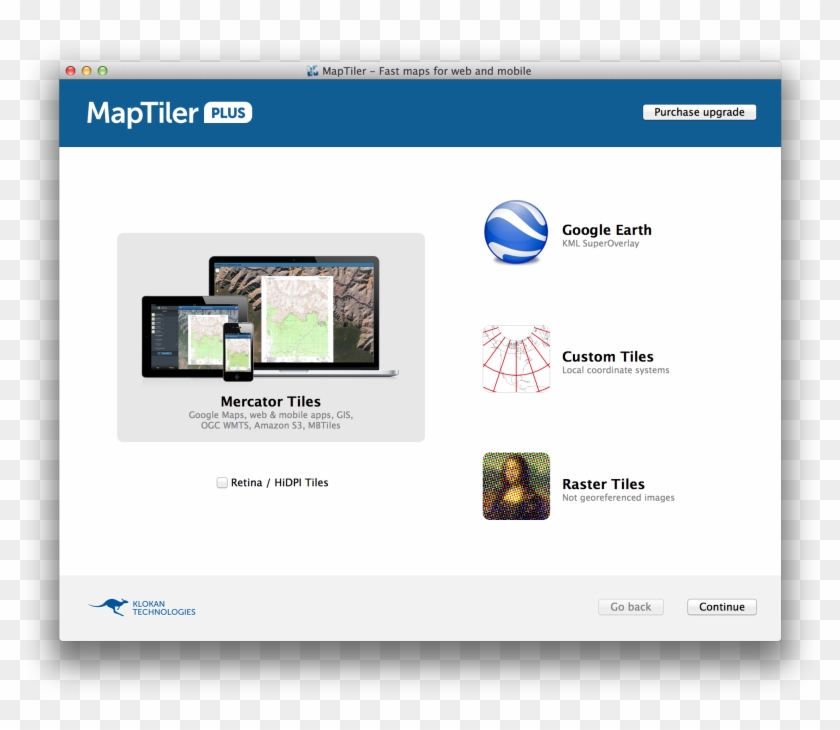Select the Mercator Tiles heading text
Viewport: 840px width, 730px height.
point(270,402)
